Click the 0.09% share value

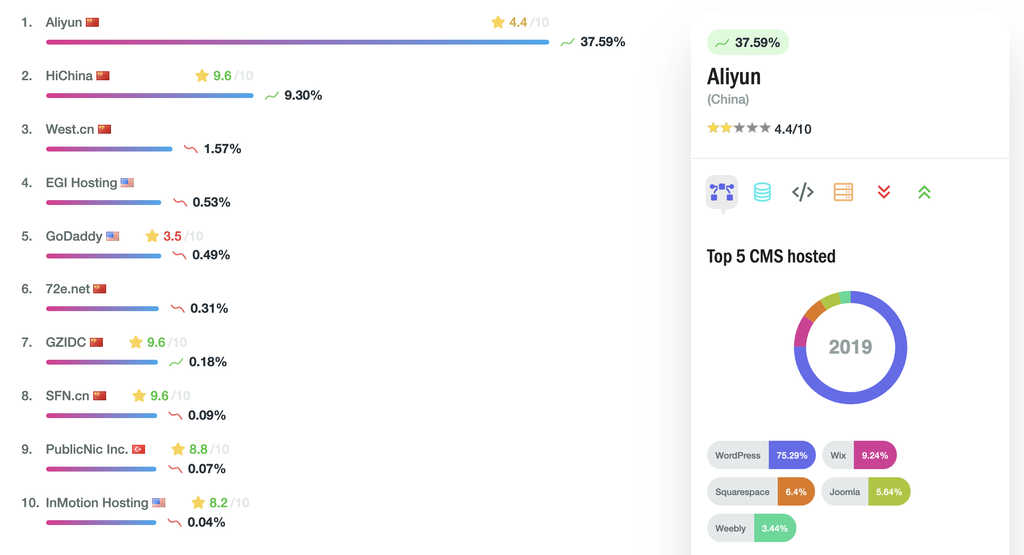pos(207,415)
